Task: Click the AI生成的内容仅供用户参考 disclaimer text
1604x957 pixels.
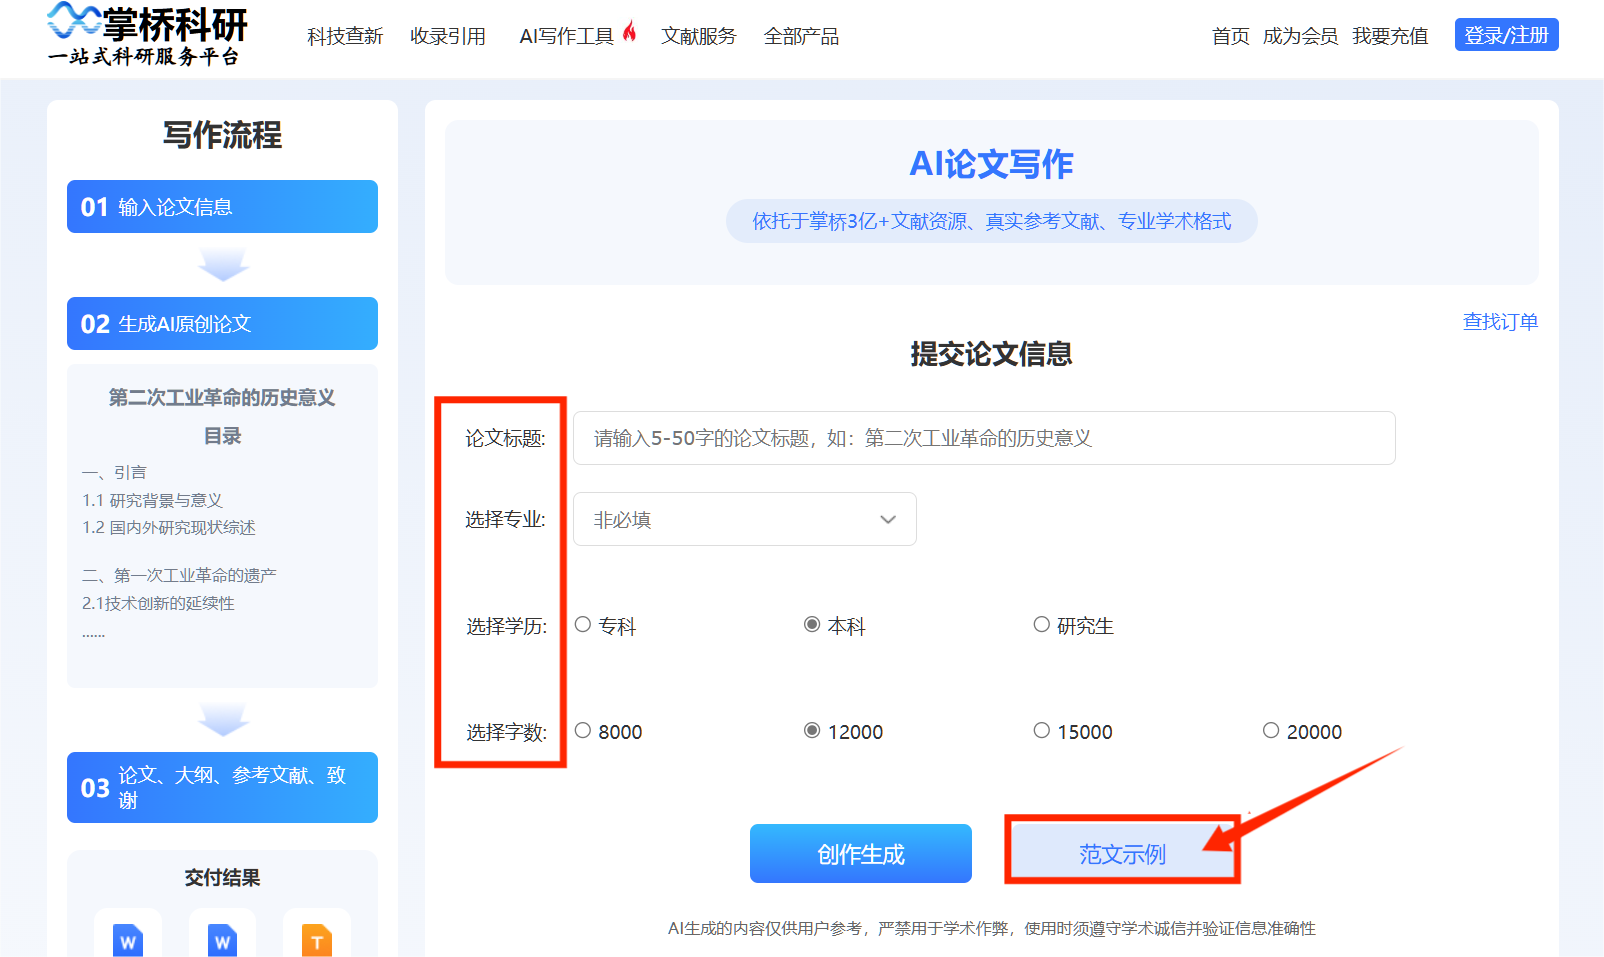Action: (x=991, y=929)
